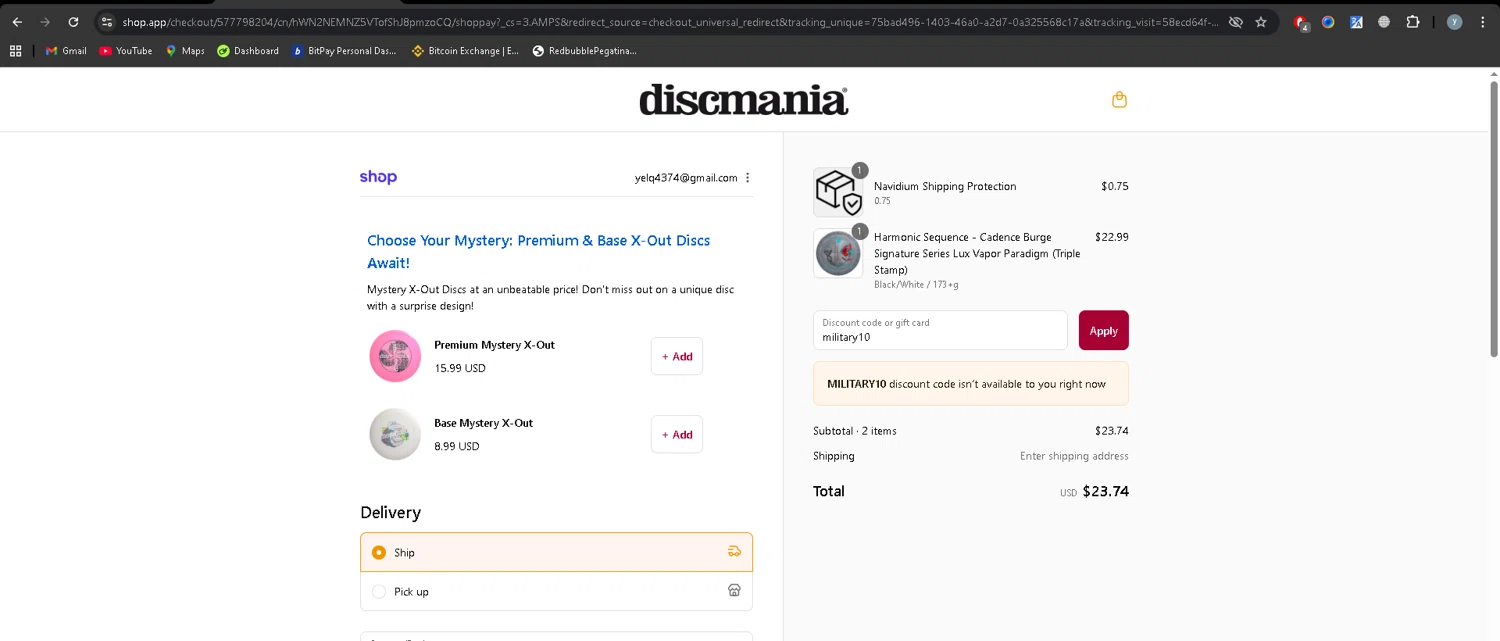The height and width of the screenshot is (641, 1500).
Task: Click the delivery truck icon
Action: [x=734, y=551]
